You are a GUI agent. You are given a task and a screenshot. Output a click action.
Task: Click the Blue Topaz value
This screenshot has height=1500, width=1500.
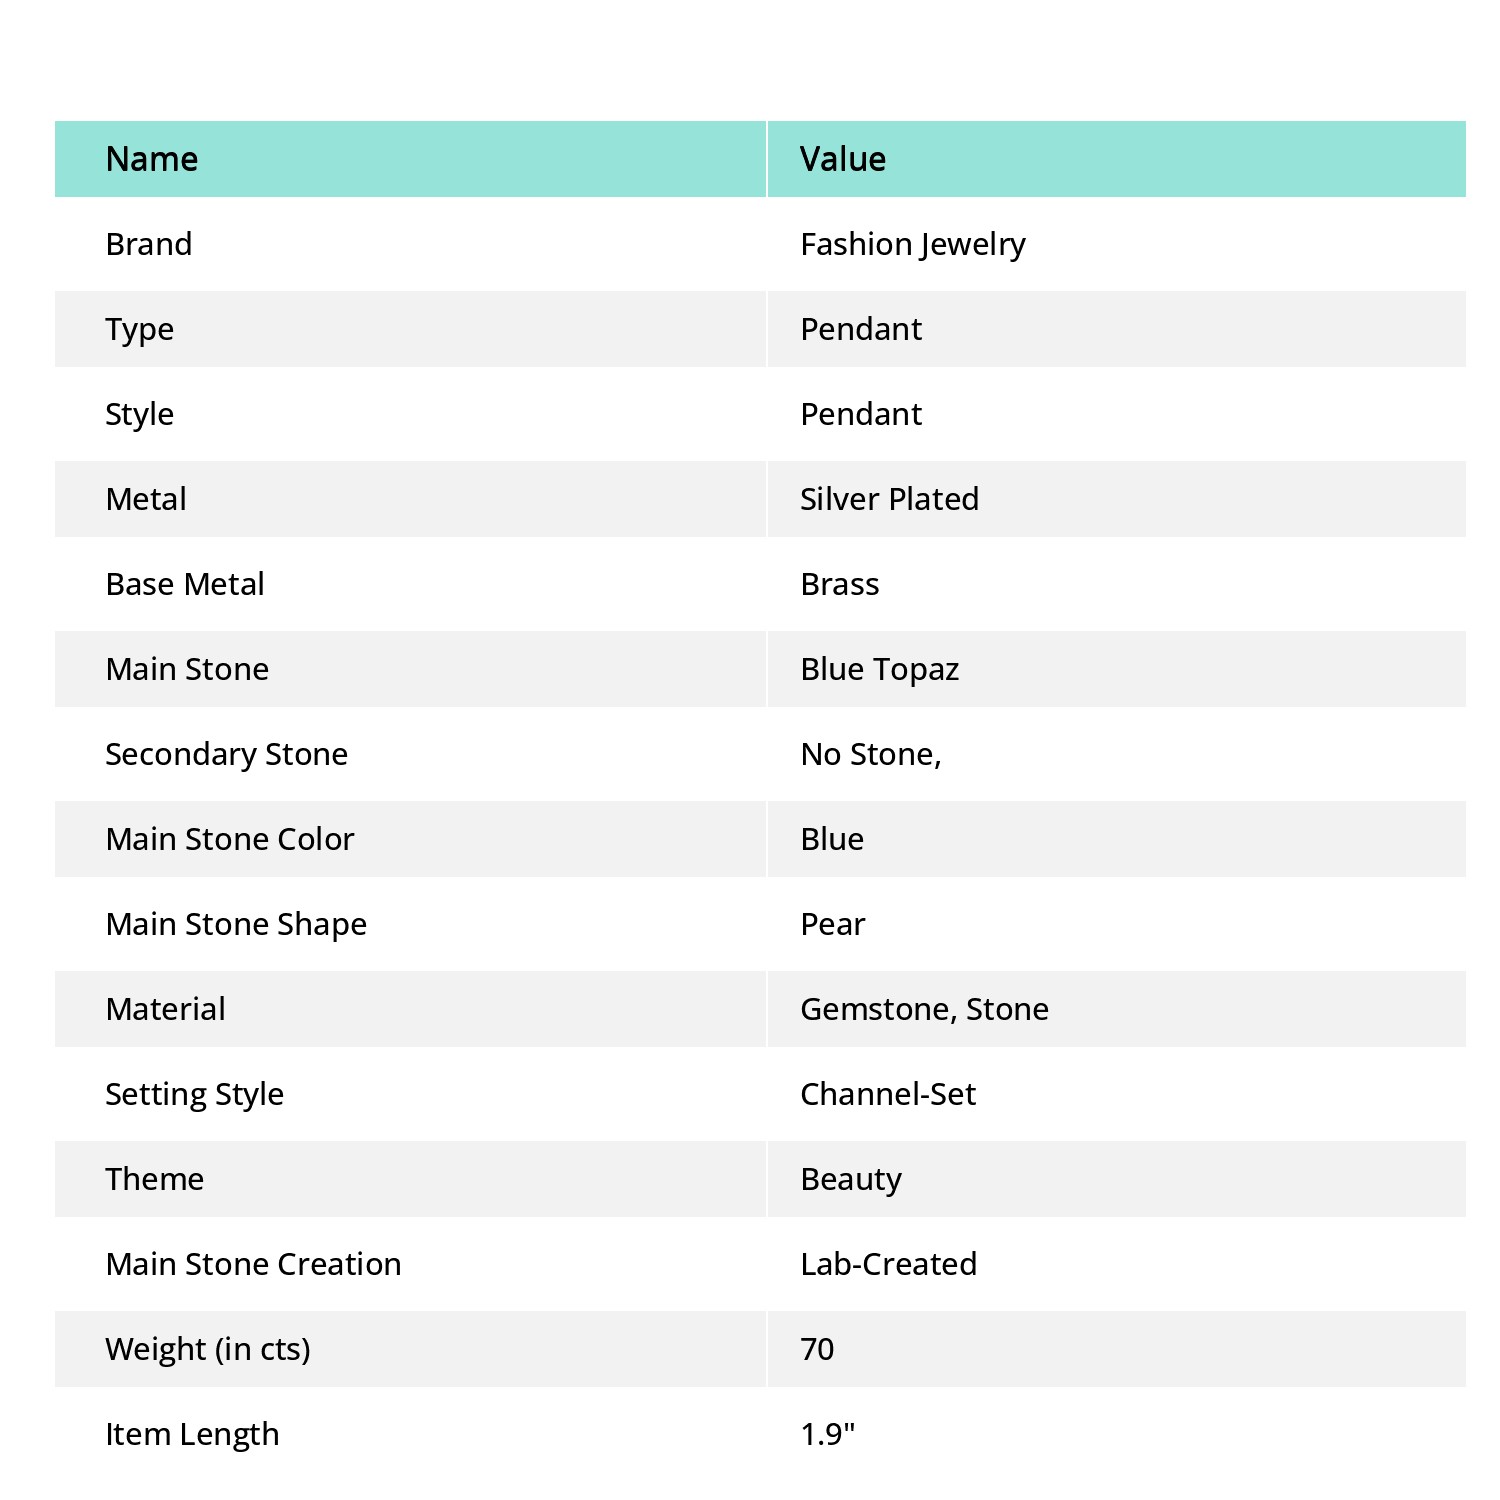tap(880, 670)
